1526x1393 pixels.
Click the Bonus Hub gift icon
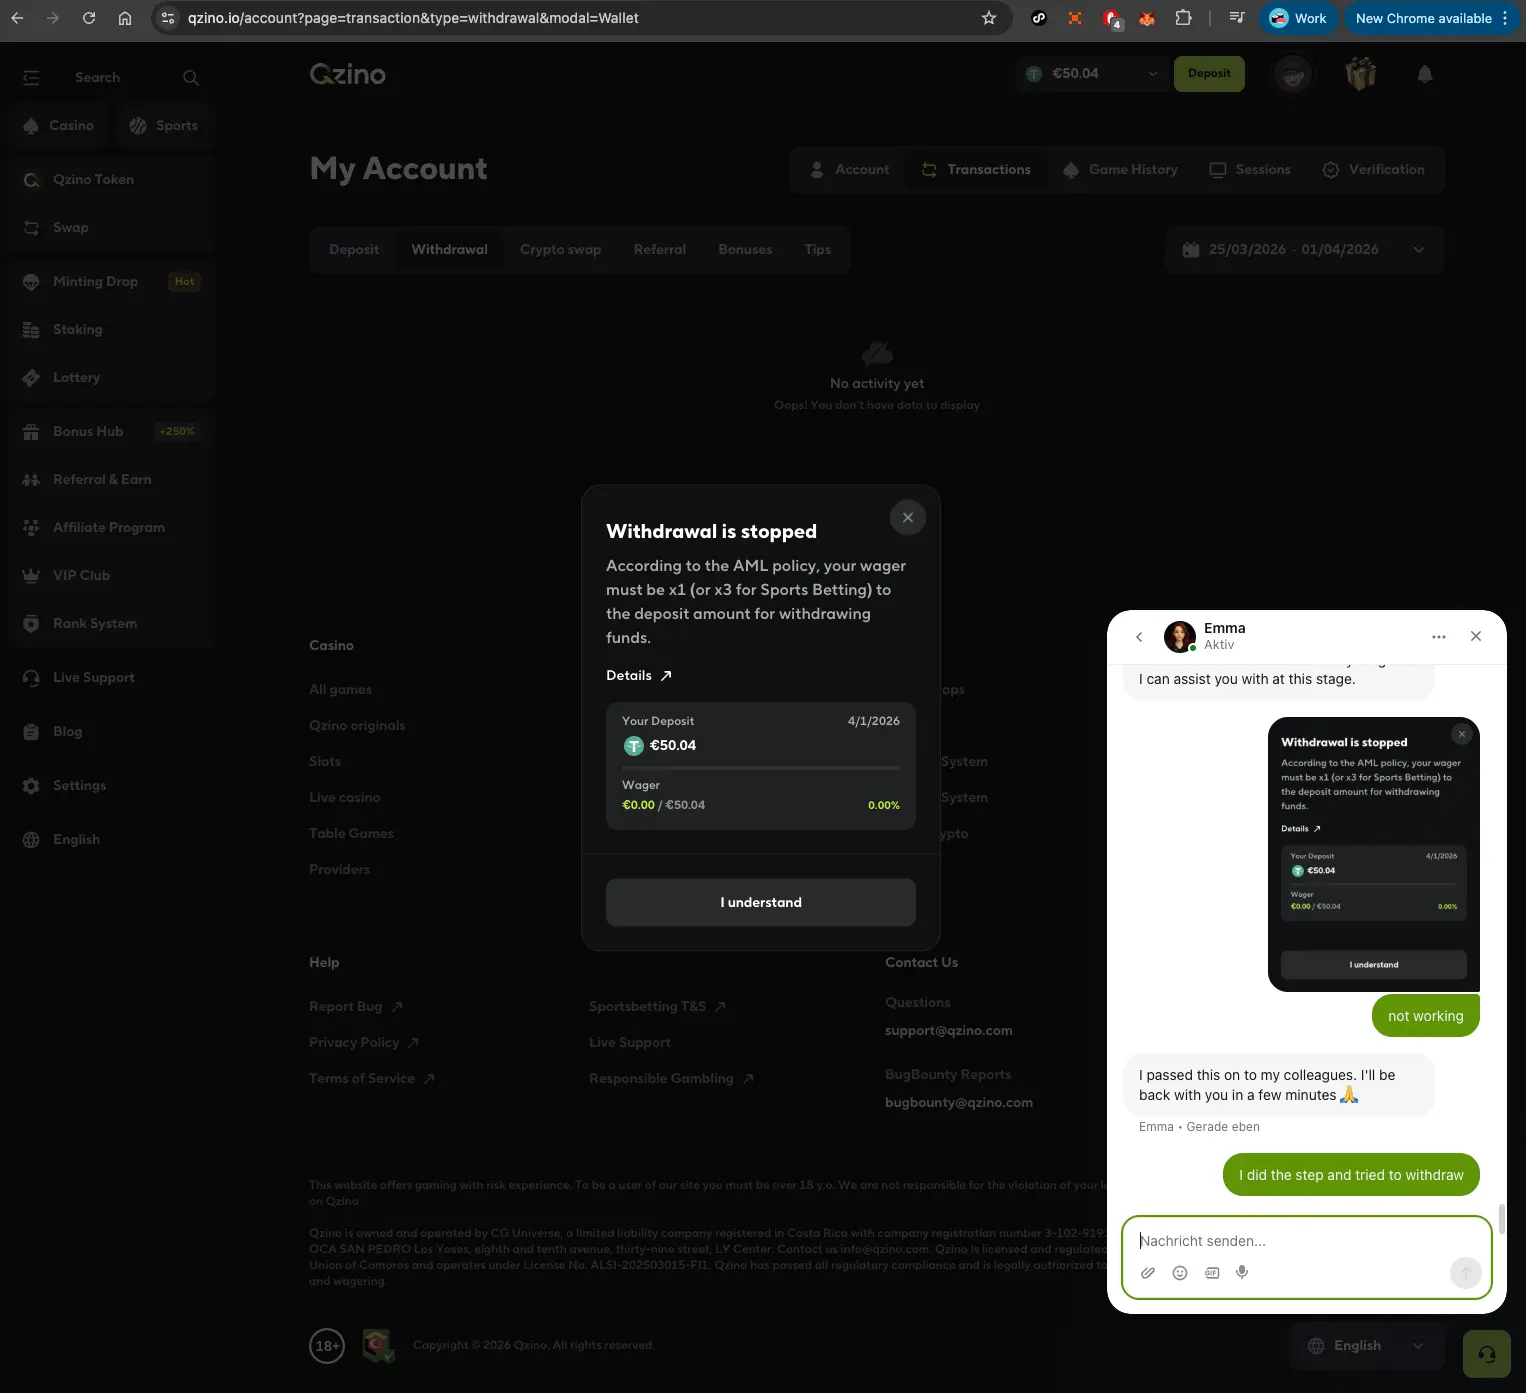click(31, 432)
